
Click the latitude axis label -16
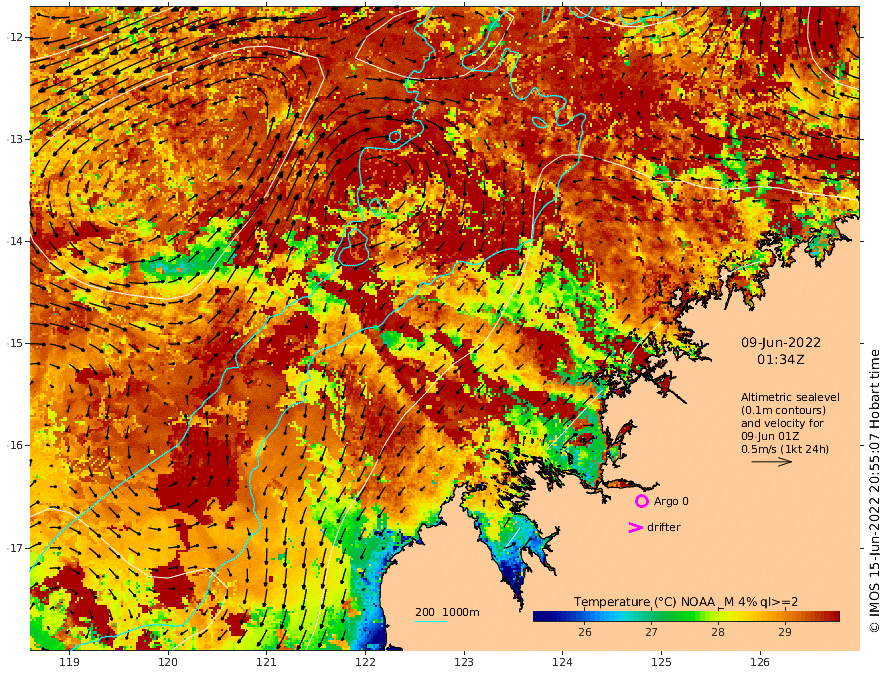(x=14, y=445)
